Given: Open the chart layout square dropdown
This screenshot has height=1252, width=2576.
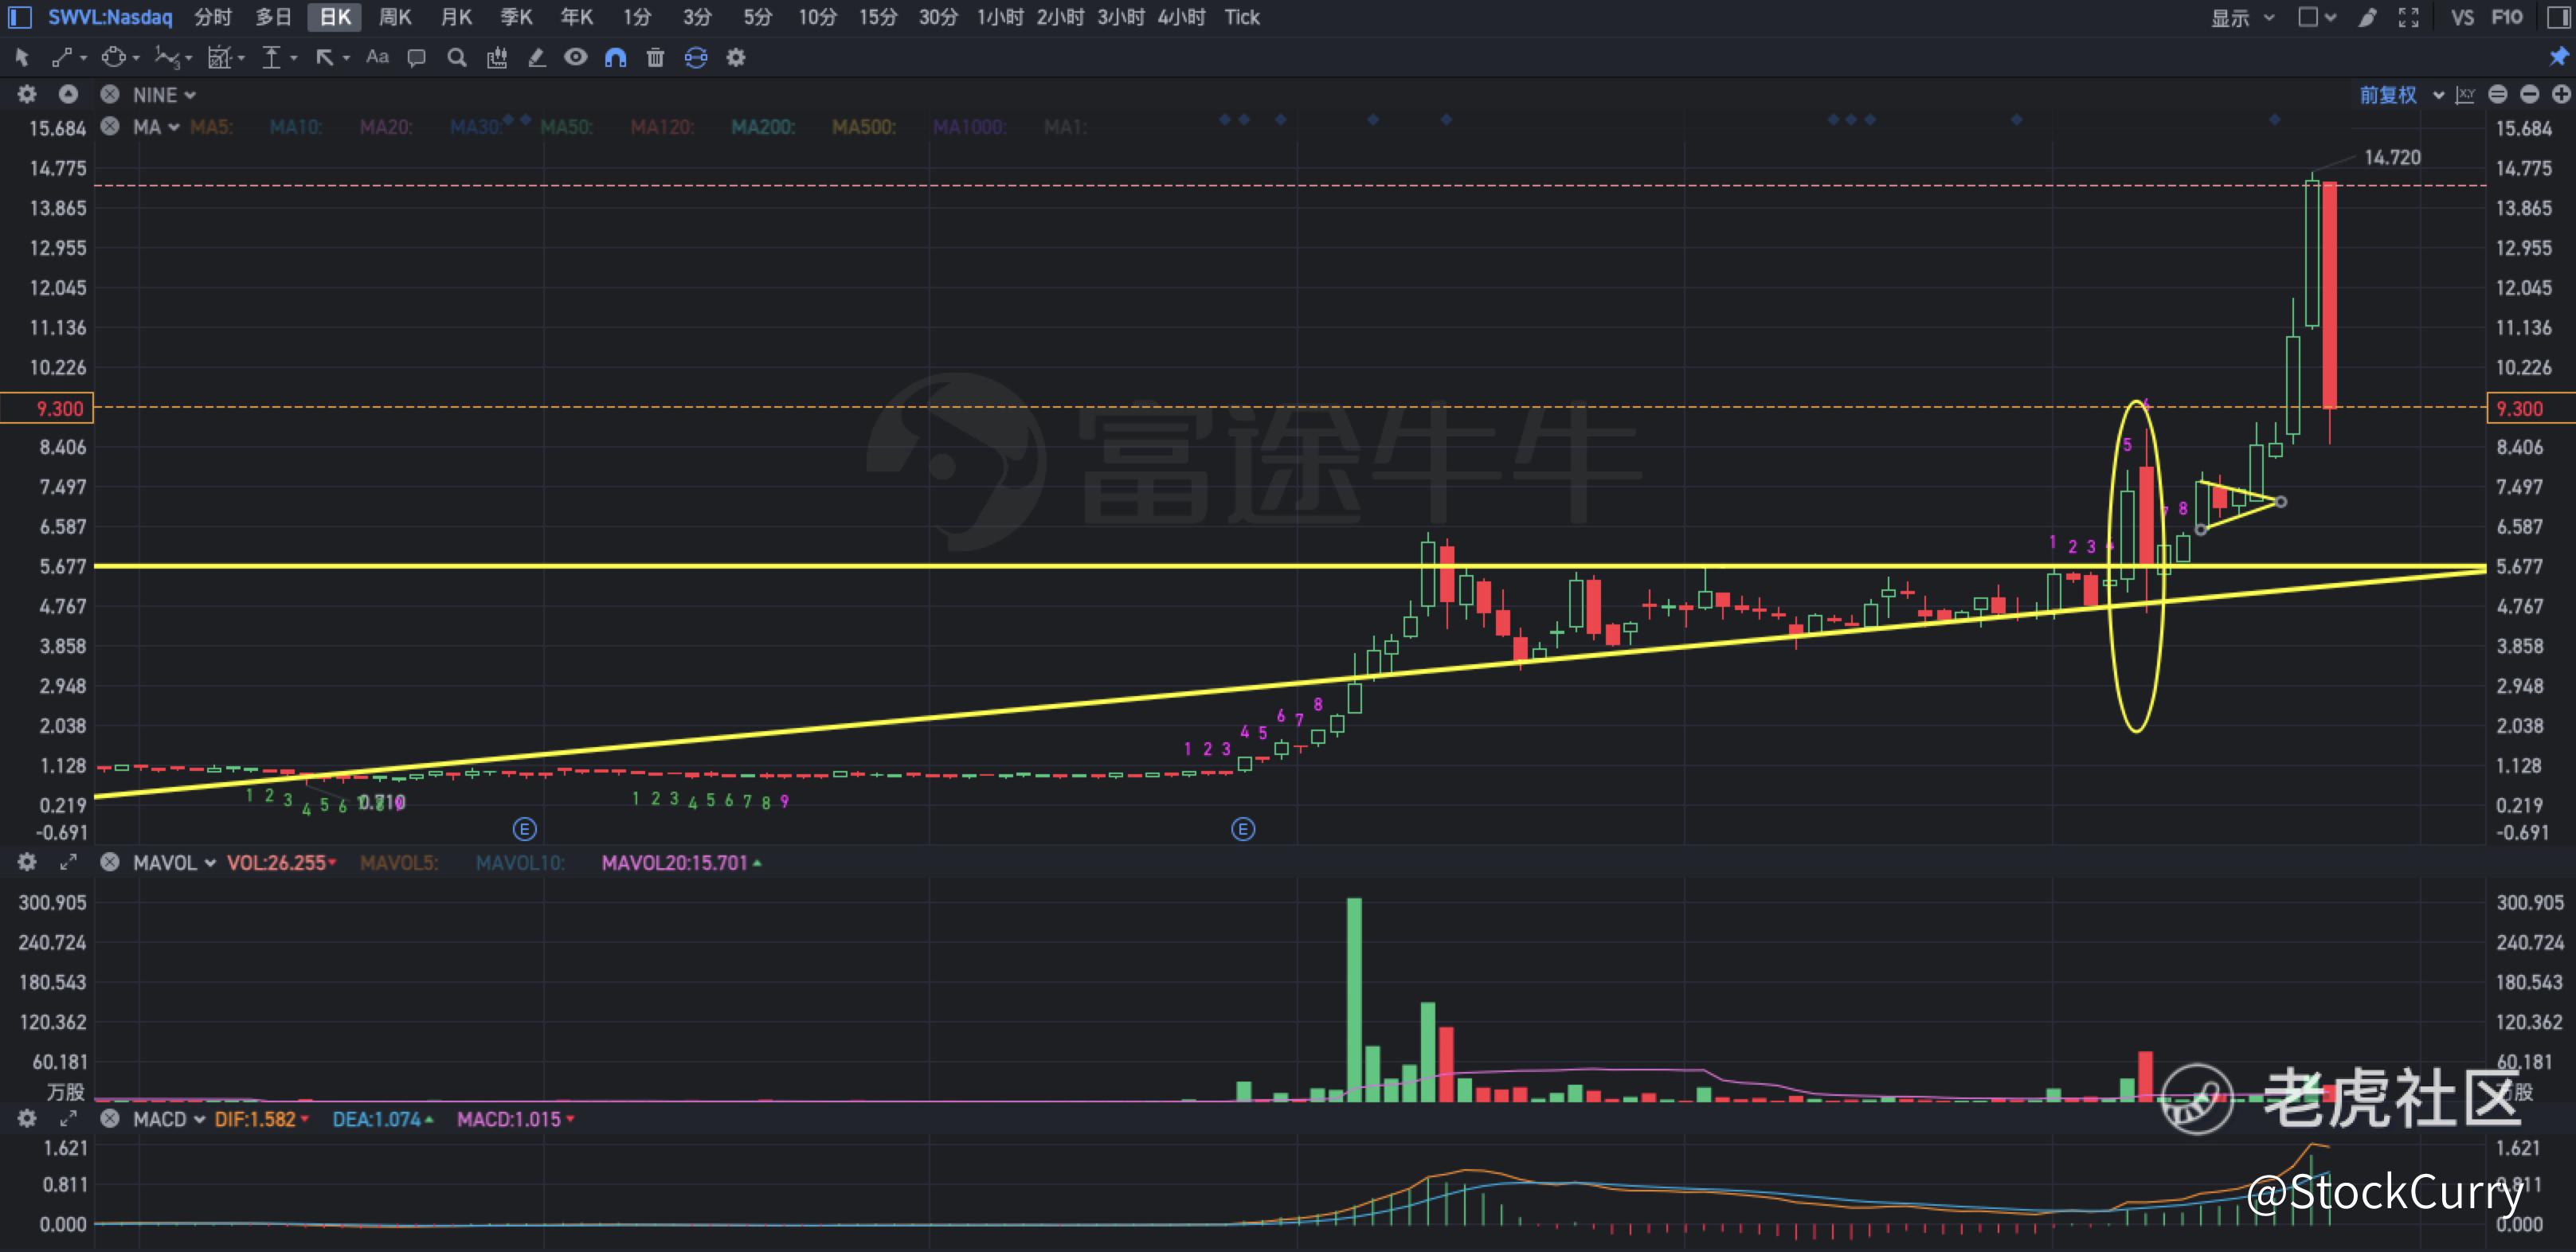Looking at the screenshot, I should [2316, 17].
